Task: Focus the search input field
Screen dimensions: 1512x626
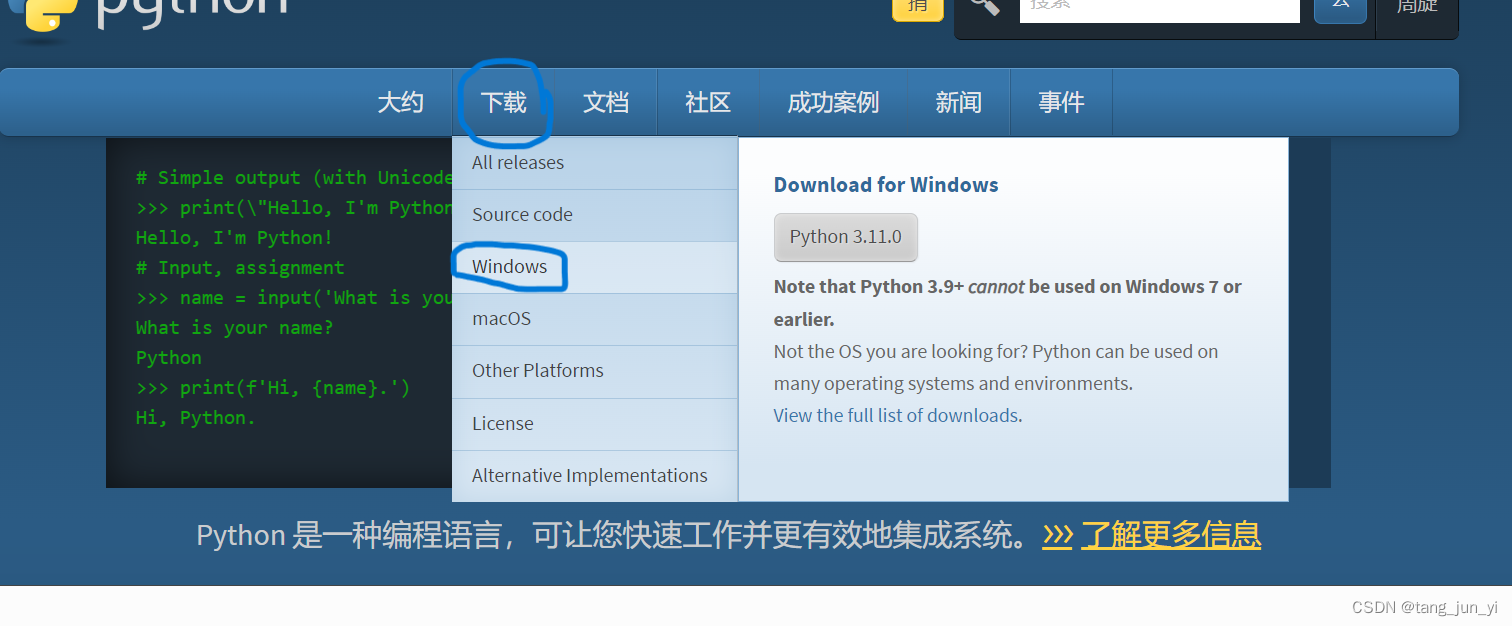Action: (1159, 9)
